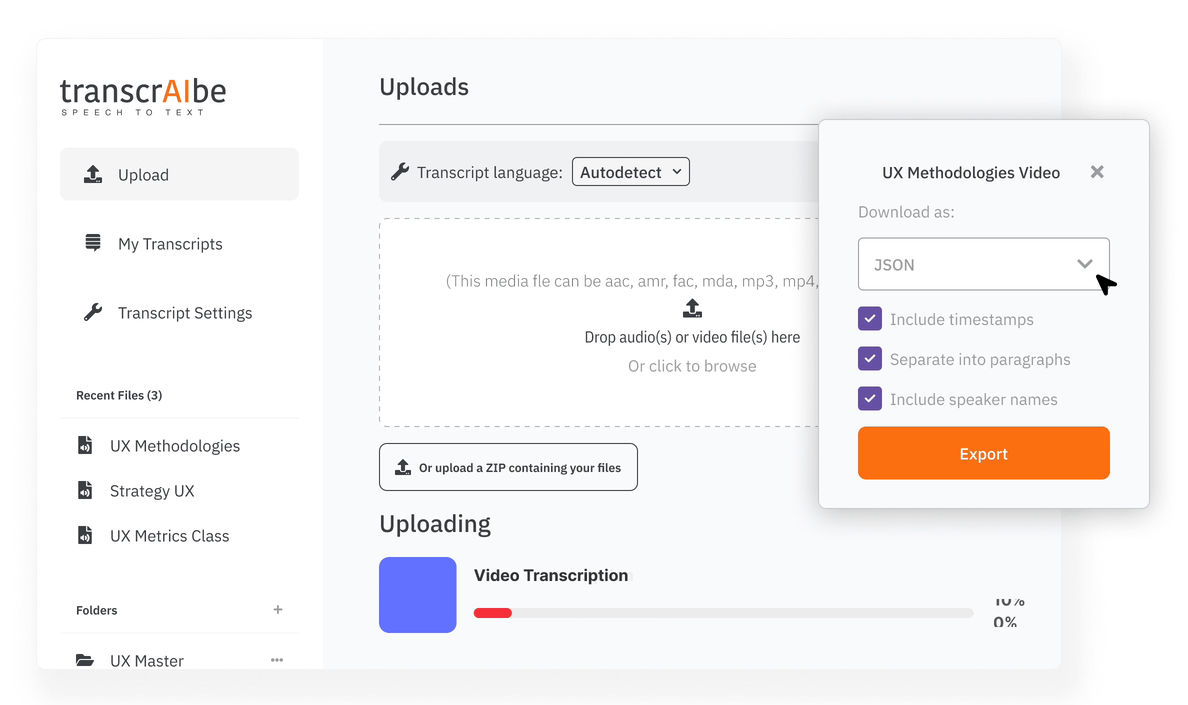This screenshot has height=705, width=1188.
Task: Upload a ZIP containing your files
Action: (508, 466)
